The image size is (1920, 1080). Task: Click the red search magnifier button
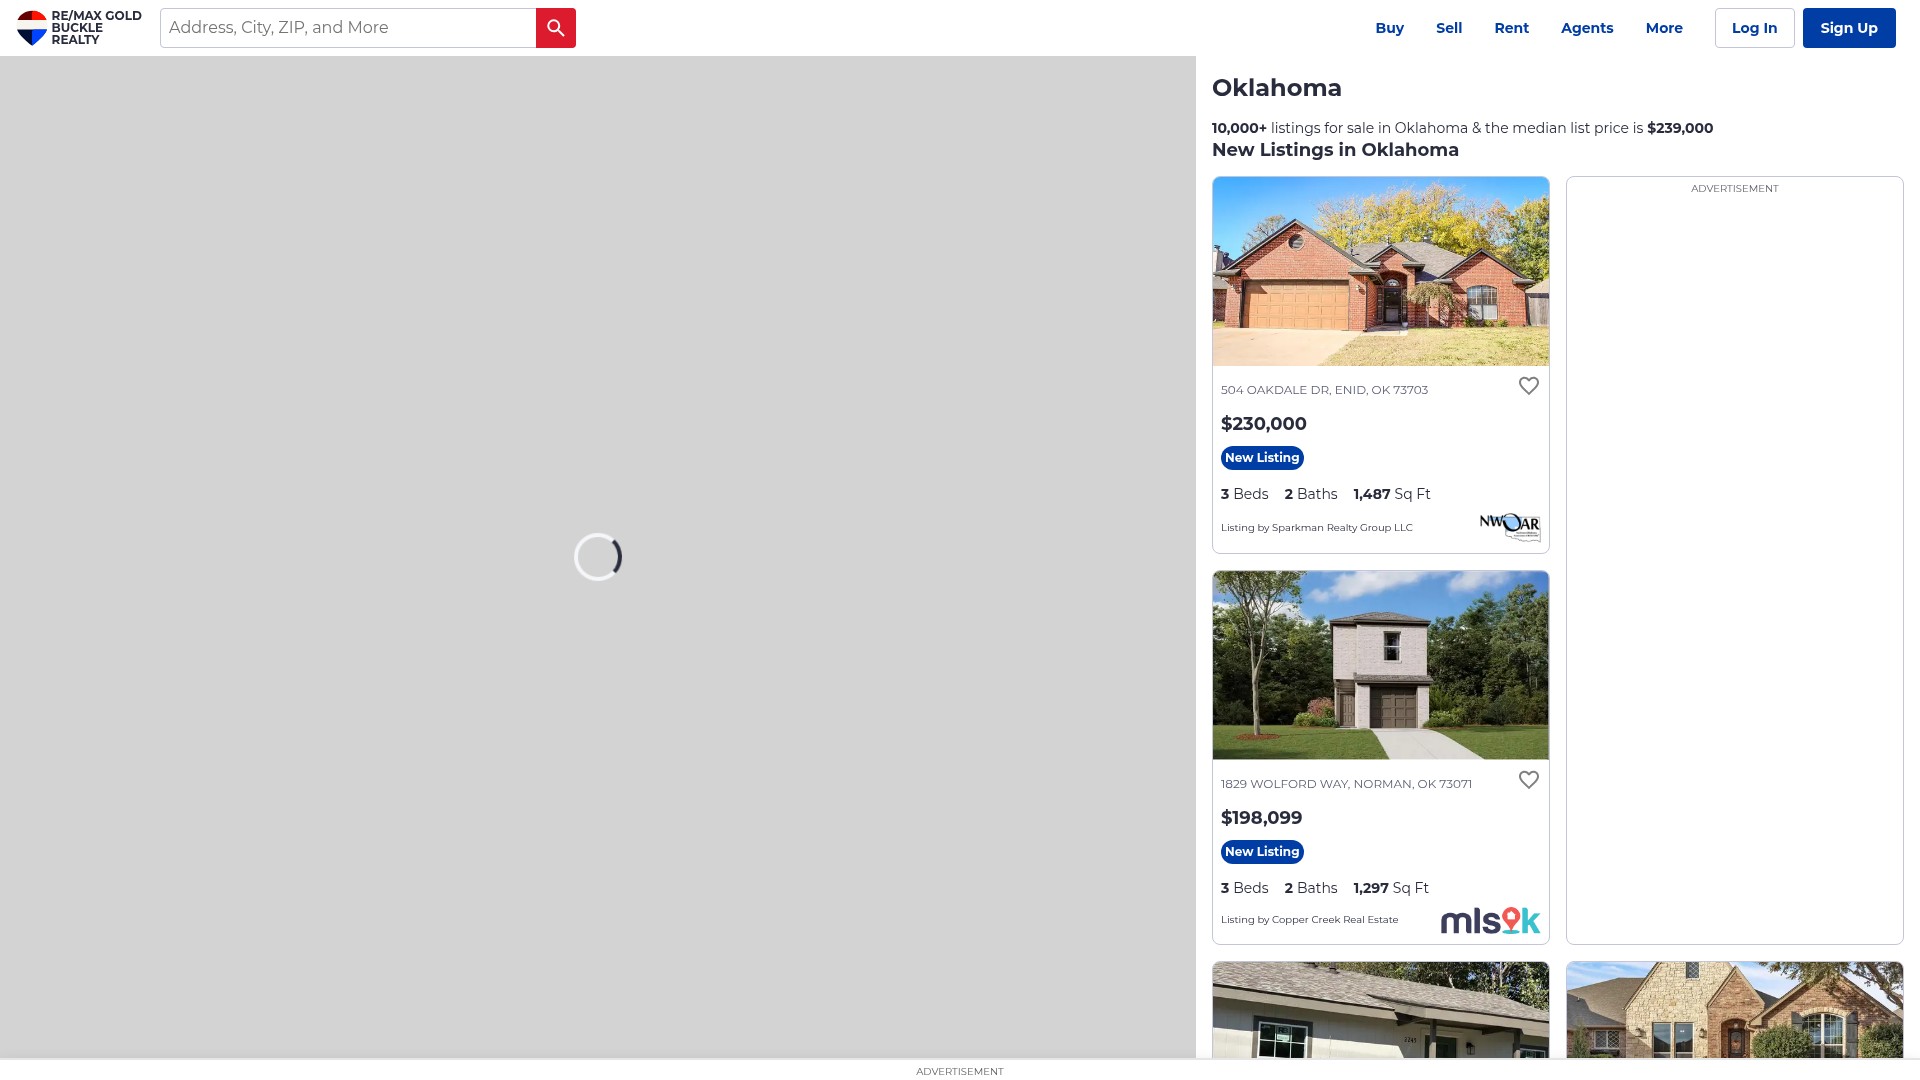pos(556,28)
